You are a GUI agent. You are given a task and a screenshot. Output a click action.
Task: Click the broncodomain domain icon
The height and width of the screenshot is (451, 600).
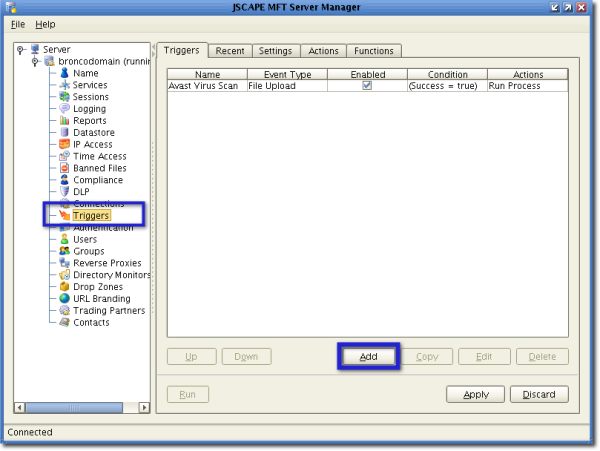(x=50, y=61)
